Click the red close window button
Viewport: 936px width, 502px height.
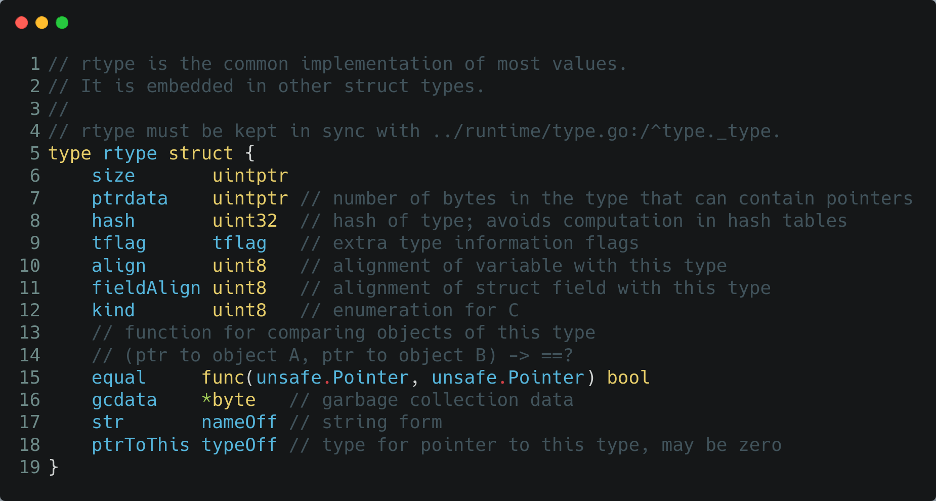[x=21, y=22]
